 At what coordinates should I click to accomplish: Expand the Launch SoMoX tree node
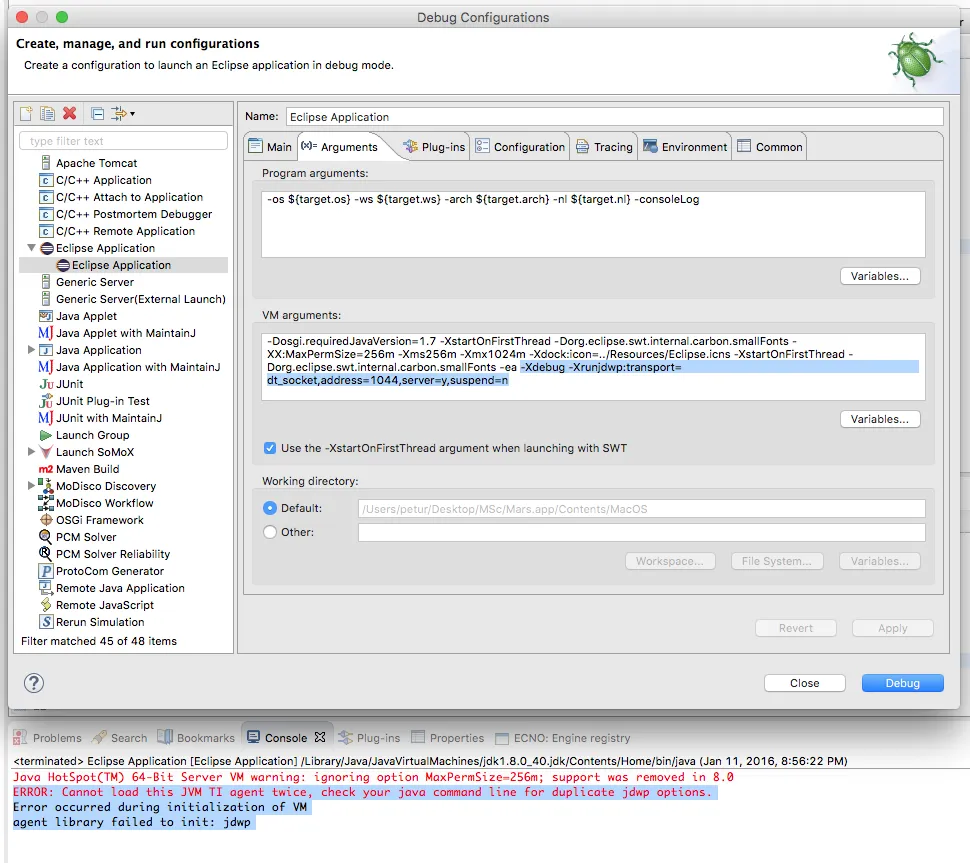pos(31,452)
